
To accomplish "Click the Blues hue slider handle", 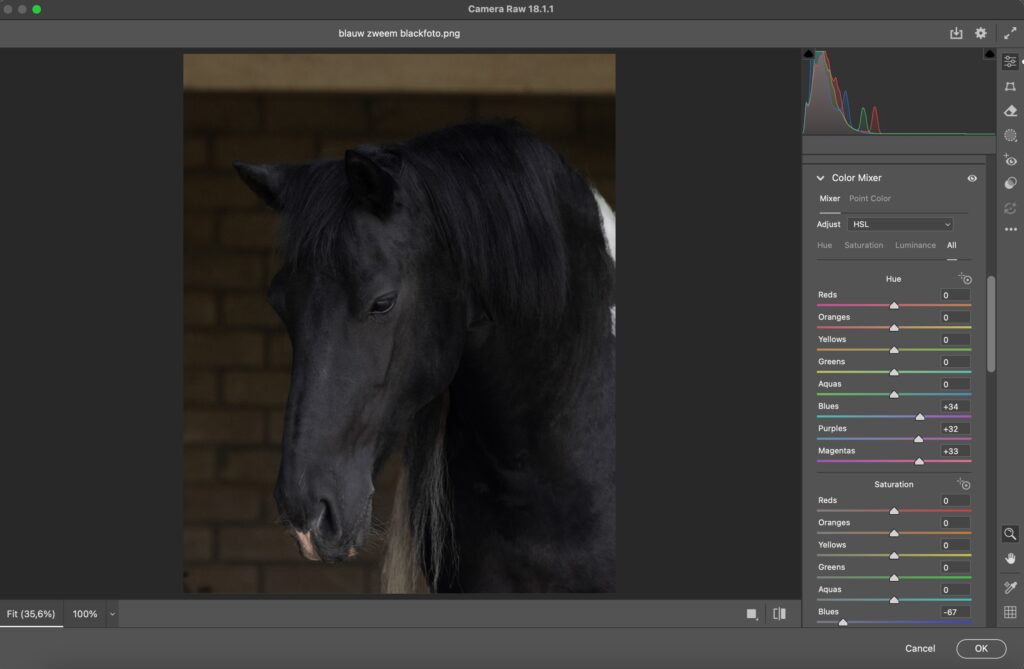I will 920,416.
